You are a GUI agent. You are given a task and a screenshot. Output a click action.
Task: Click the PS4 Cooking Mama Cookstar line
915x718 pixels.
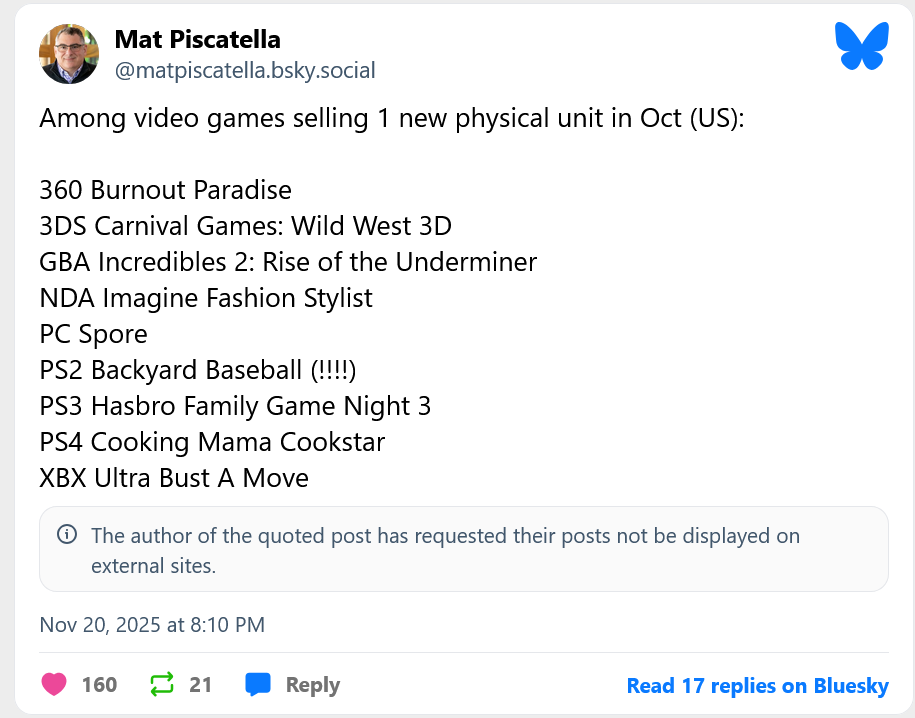coord(212,442)
